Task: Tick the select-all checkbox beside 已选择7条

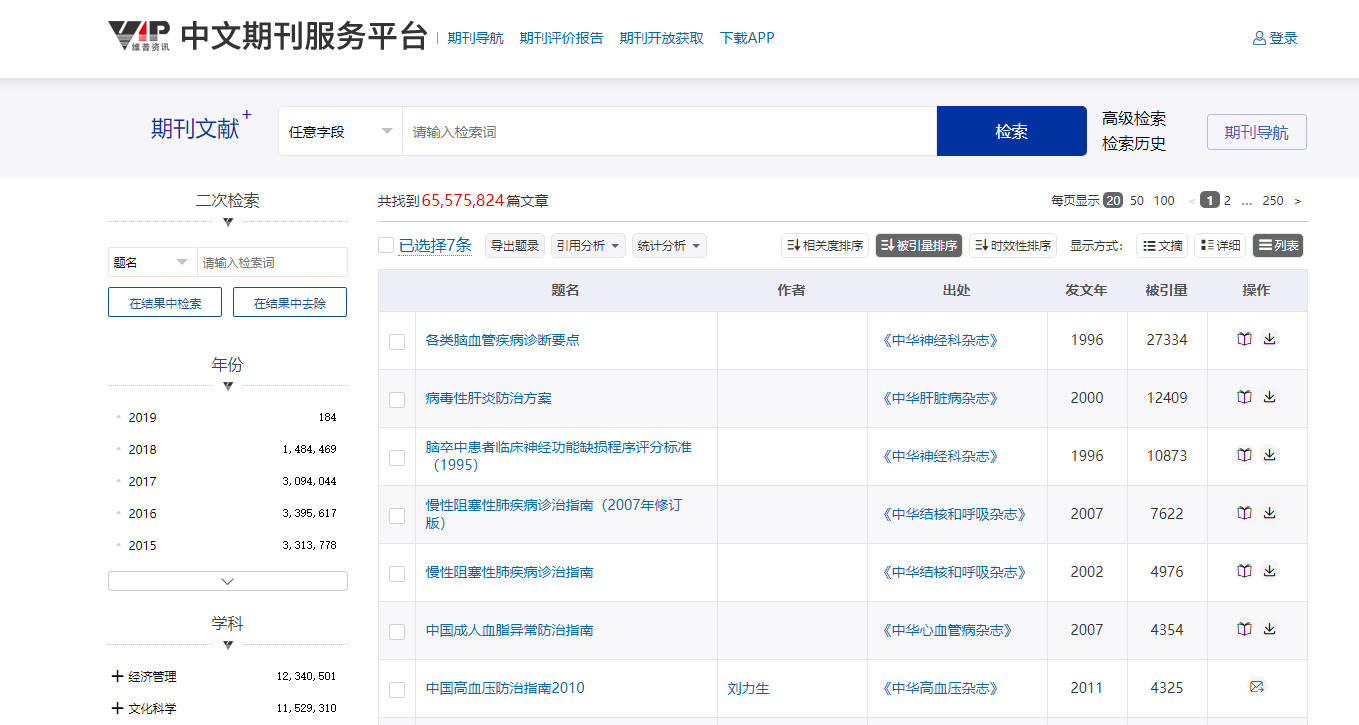Action: 386,245
